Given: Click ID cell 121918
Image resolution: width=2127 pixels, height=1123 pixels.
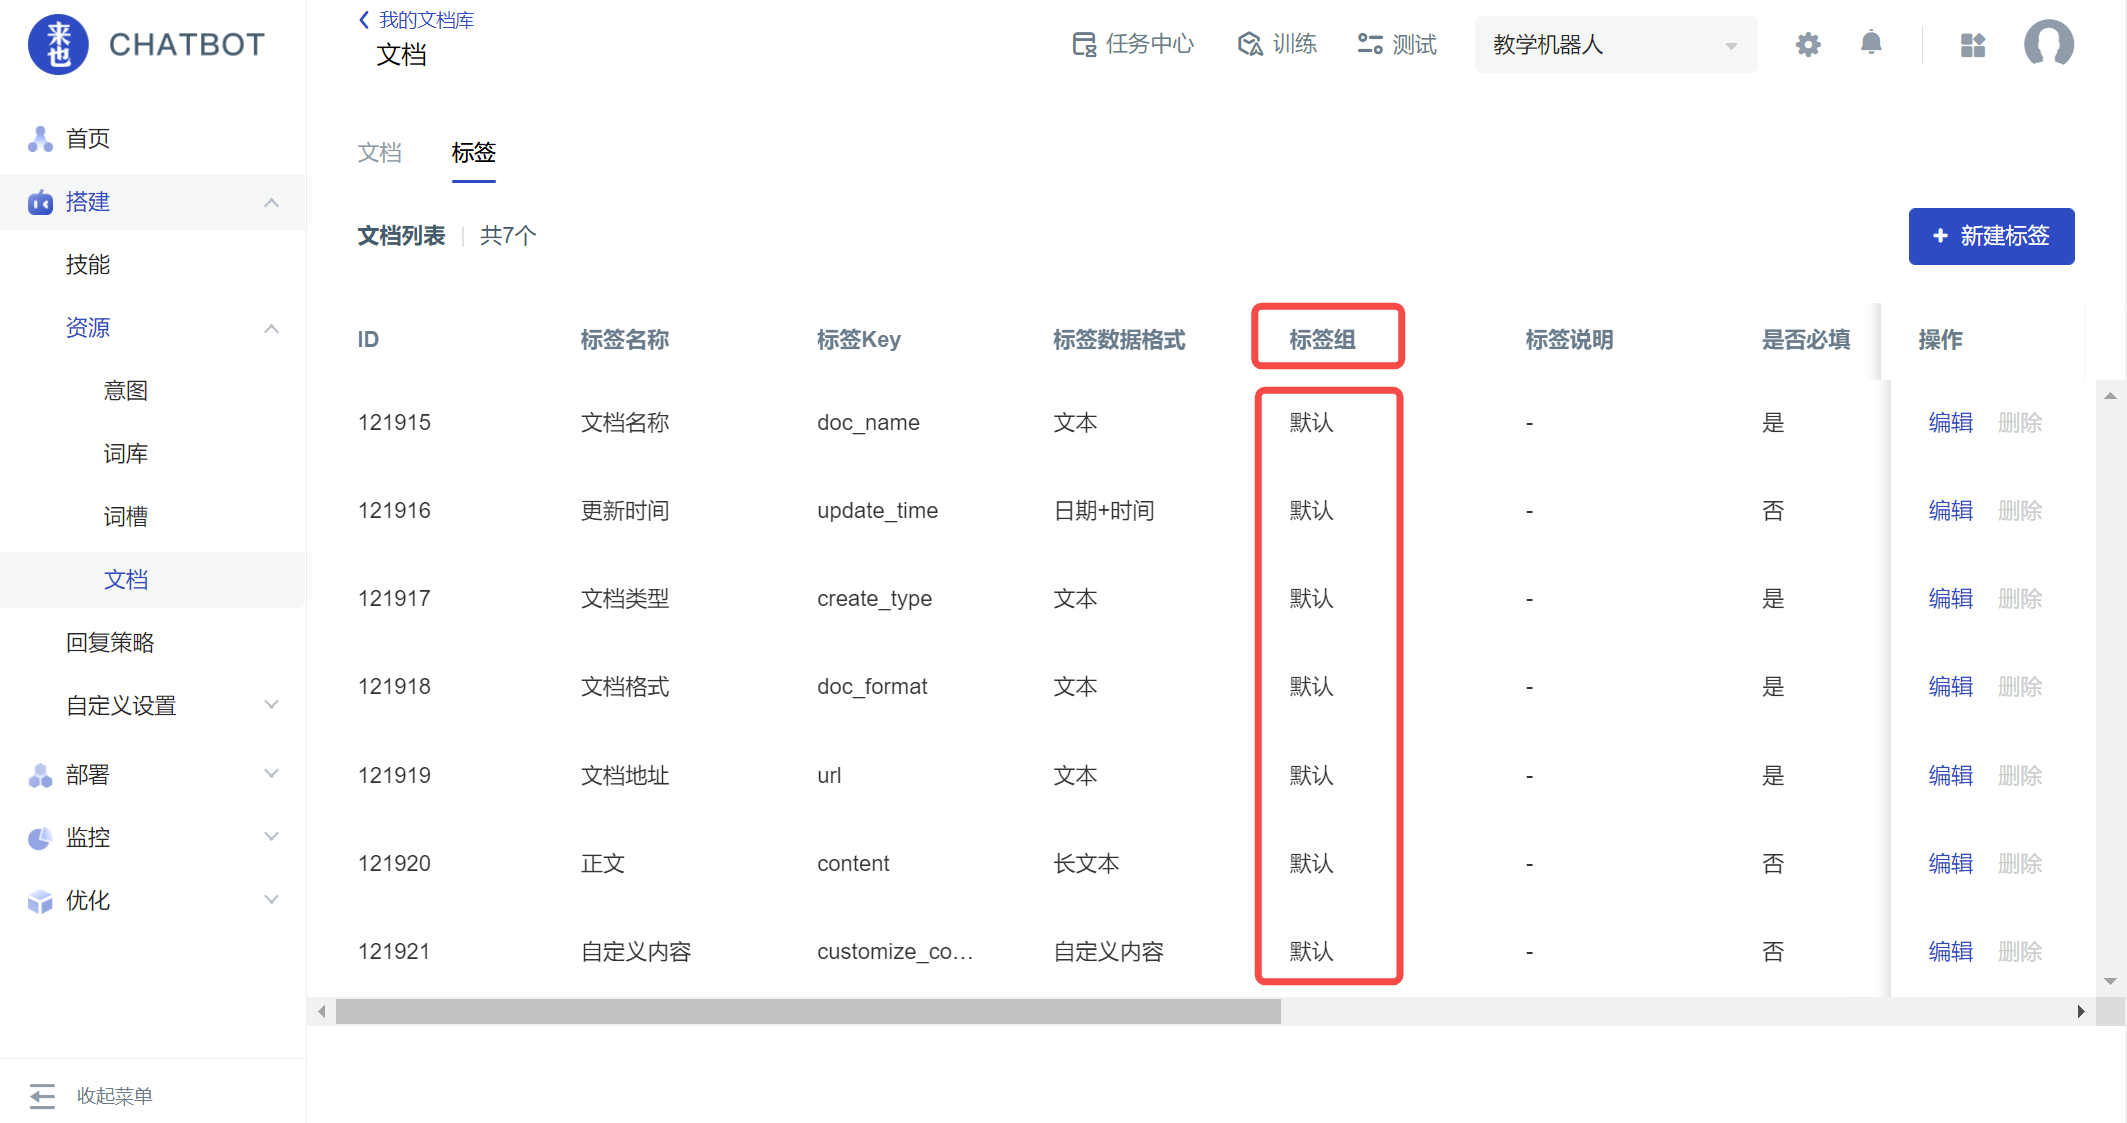Looking at the screenshot, I should tap(394, 687).
